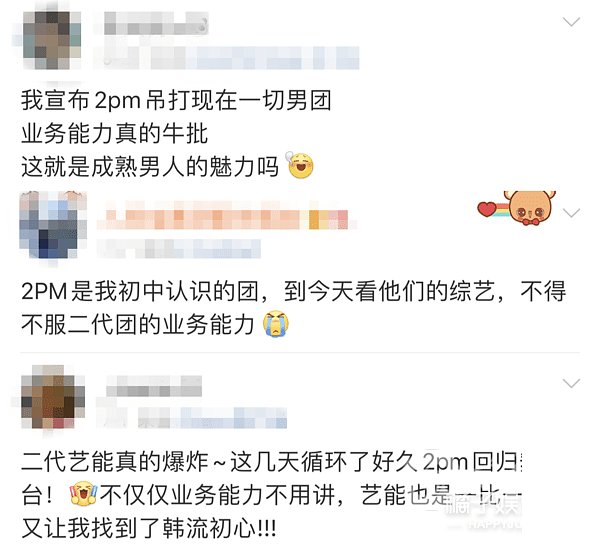Click the bear heart badge icon

[517, 208]
